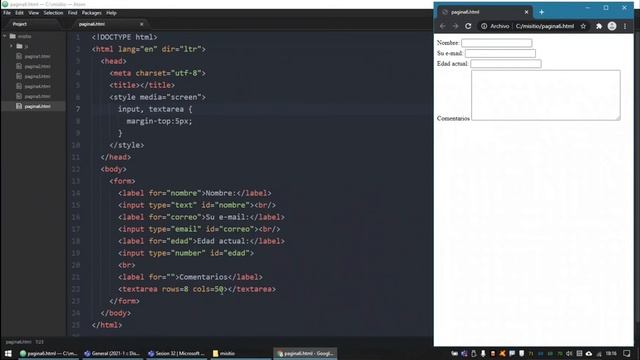This screenshot has height=360, width=640.
Task: Select the Project tab in Atom's tree view
Action: pyautogui.click(x=20, y=24)
